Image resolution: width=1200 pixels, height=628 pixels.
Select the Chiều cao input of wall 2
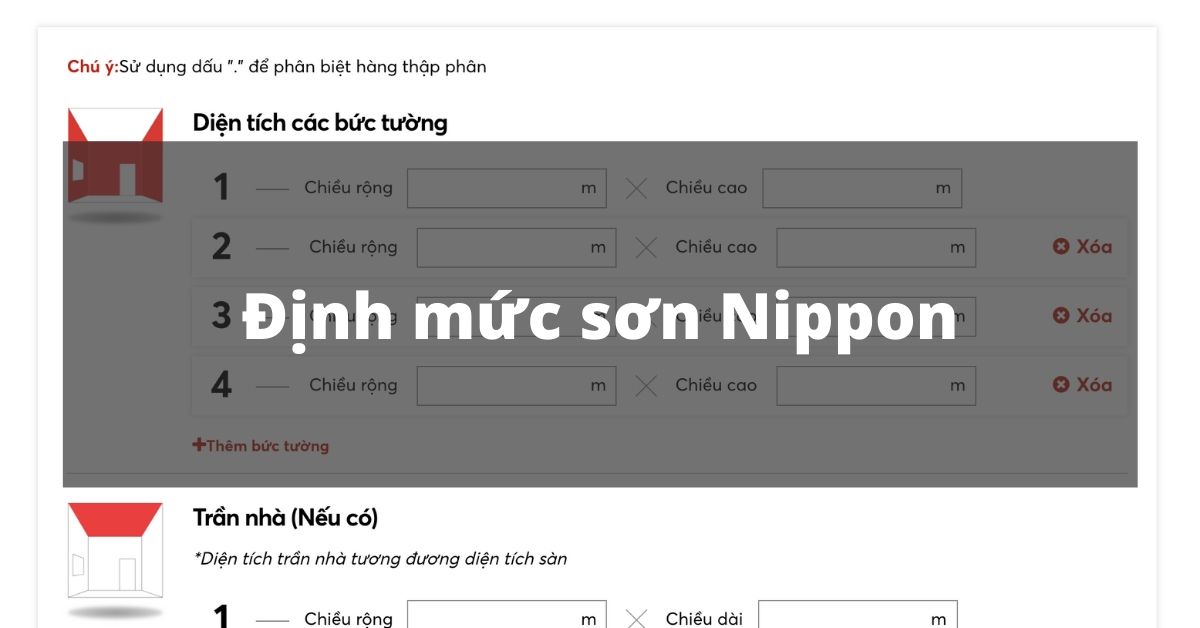click(865, 248)
